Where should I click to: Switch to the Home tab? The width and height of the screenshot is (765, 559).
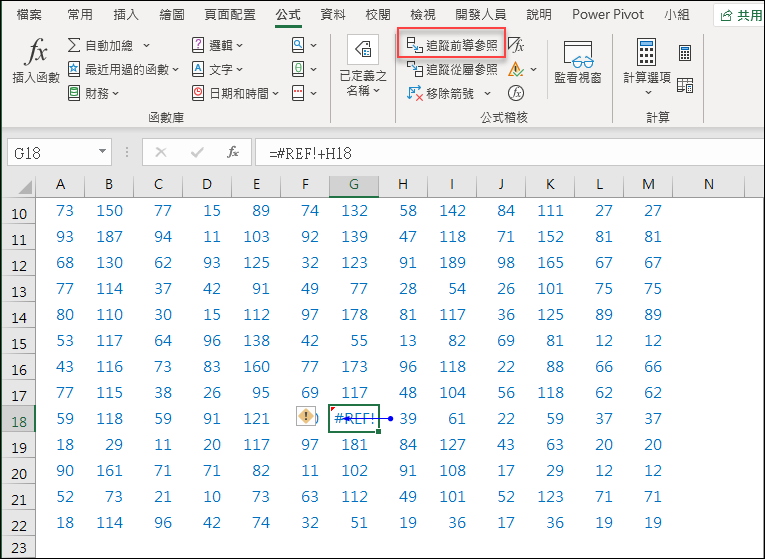point(80,15)
